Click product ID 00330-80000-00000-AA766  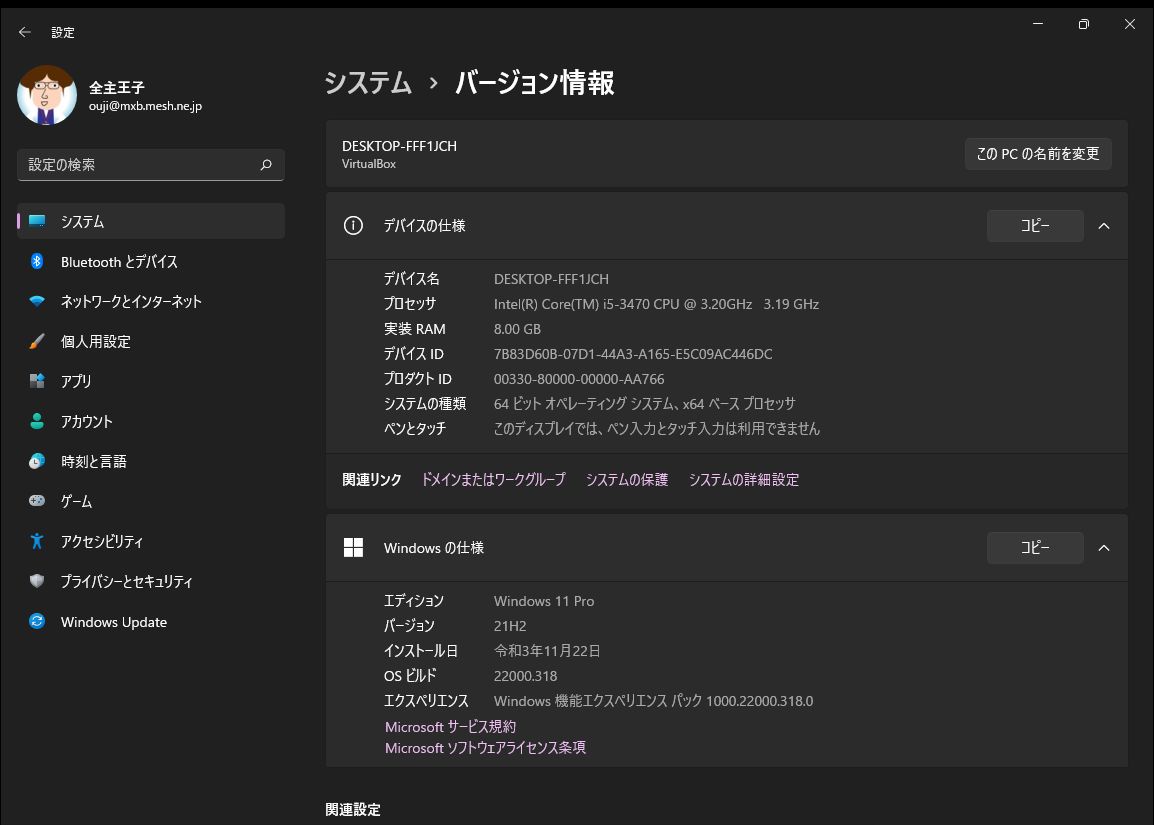579,379
